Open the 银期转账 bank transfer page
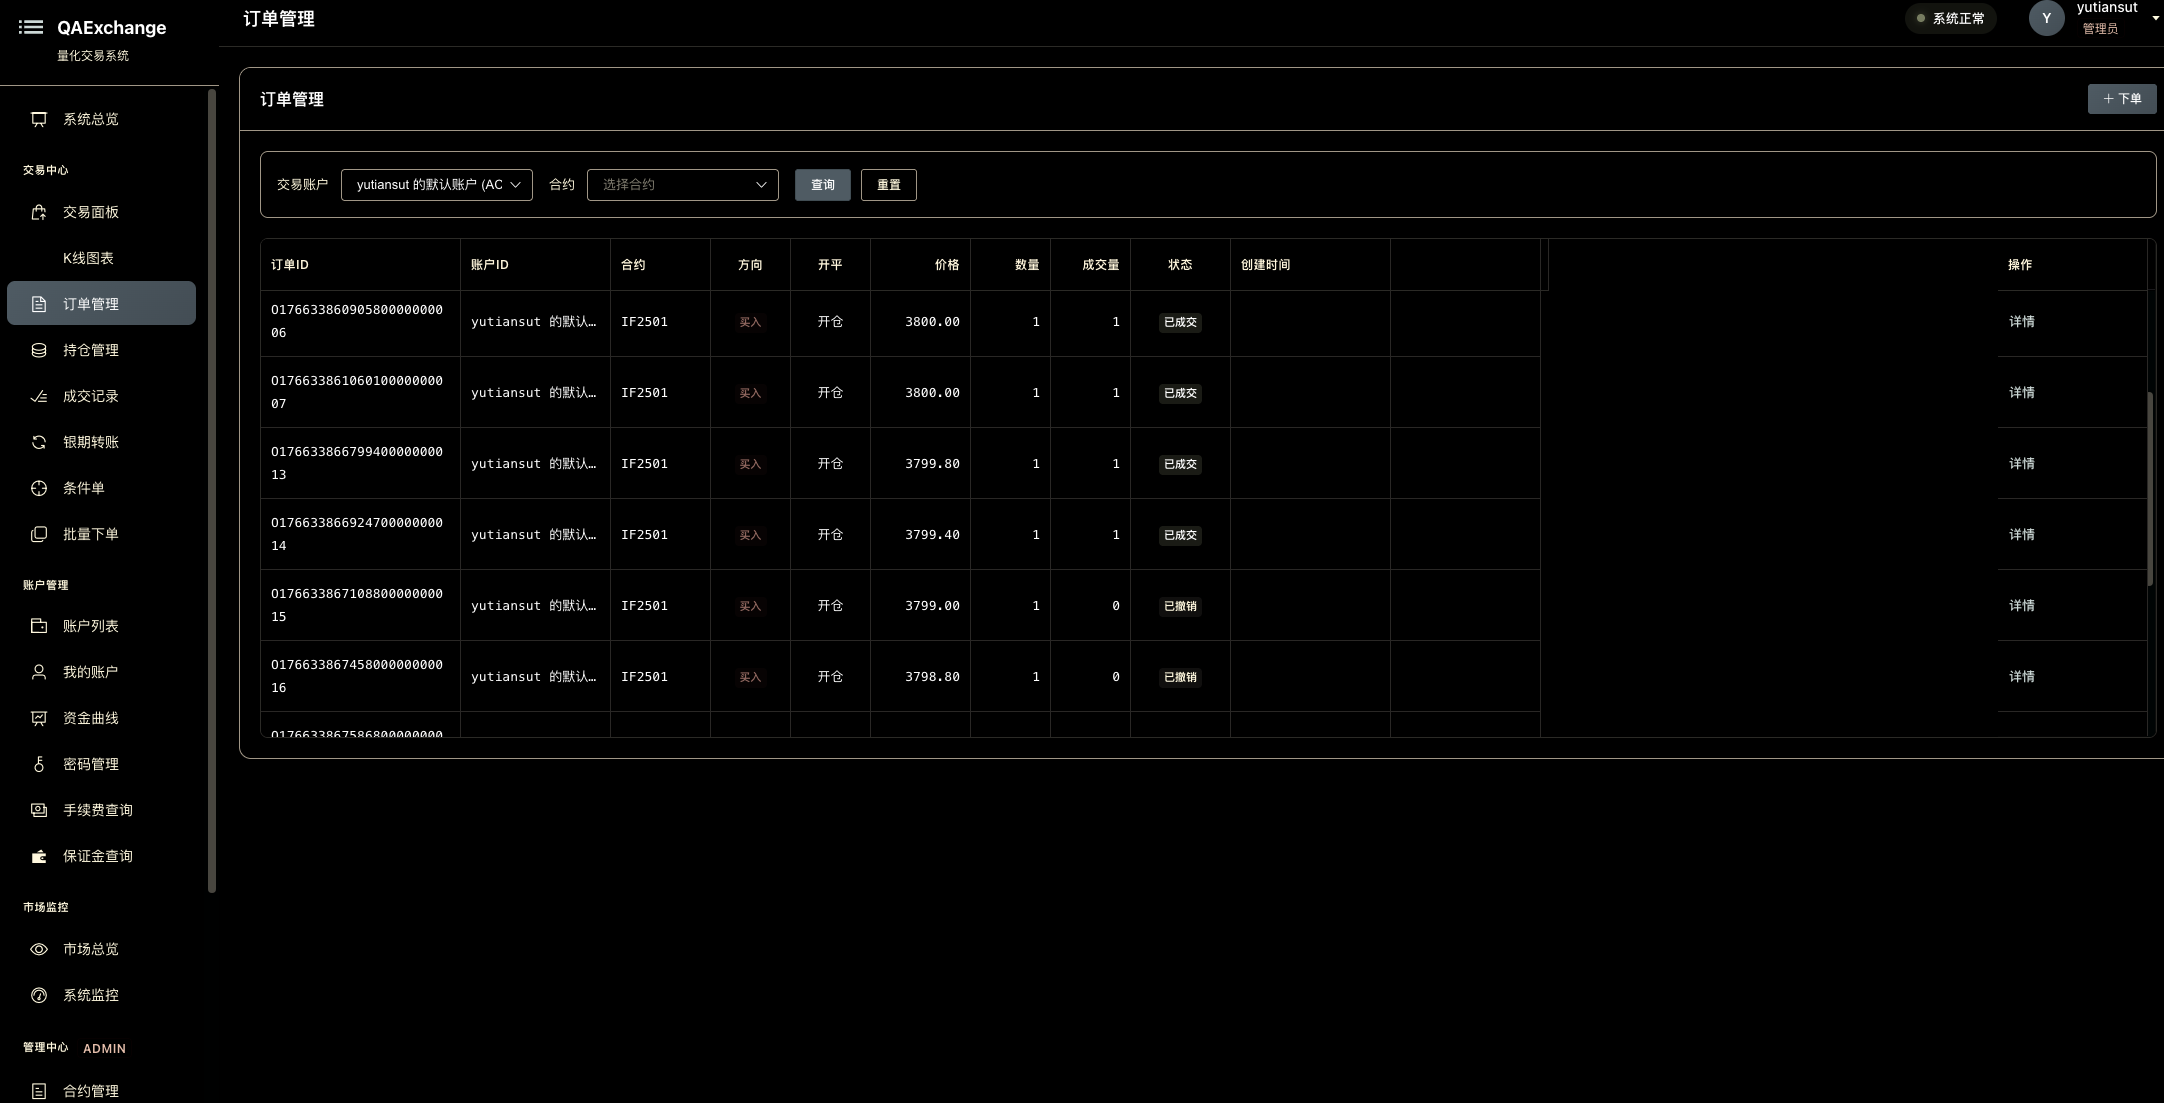The image size is (2164, 1103). click(x=90, y=442)
